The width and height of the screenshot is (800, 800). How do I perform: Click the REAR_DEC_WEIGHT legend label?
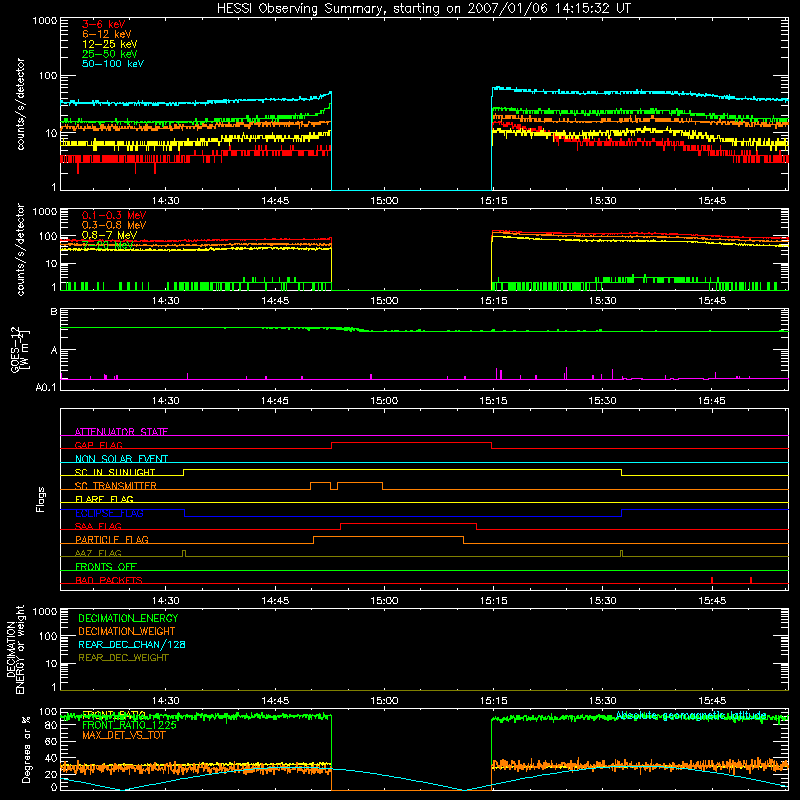pyautogui.click(x=123, y=658)
